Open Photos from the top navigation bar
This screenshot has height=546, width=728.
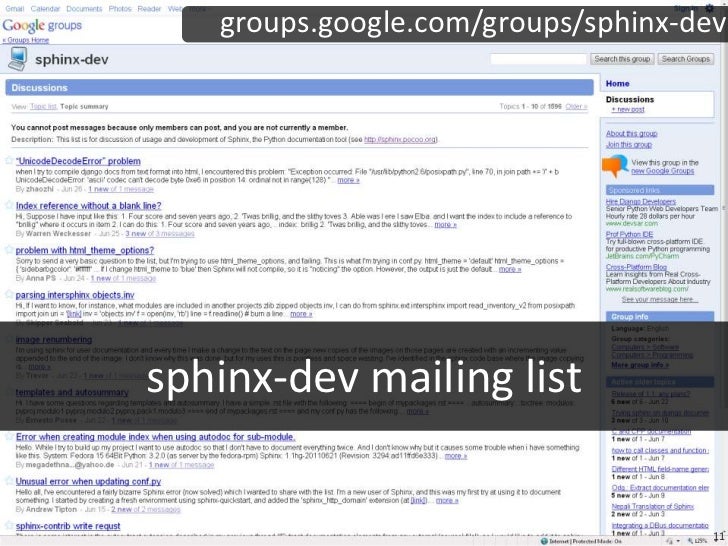coord(120,9)
